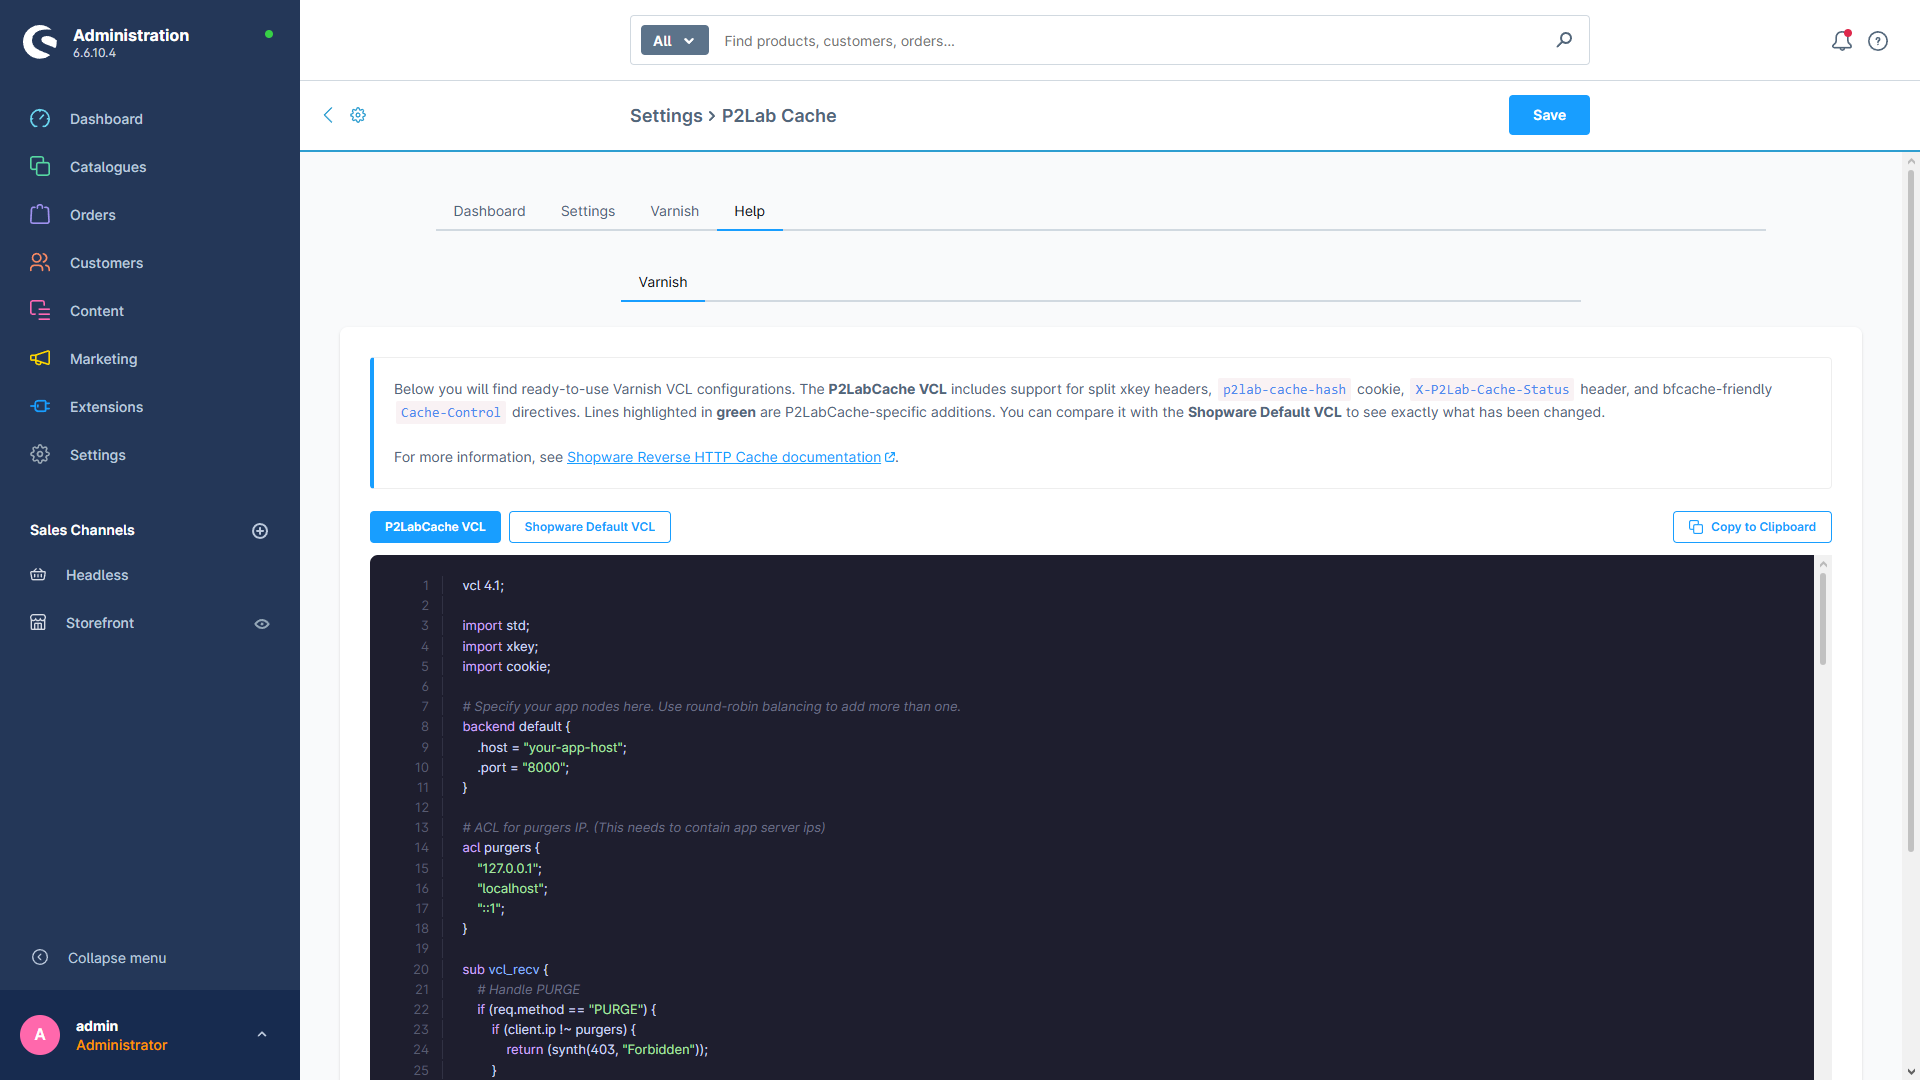Open Catalogues in the sidebar menu

[x=108, y=167]
